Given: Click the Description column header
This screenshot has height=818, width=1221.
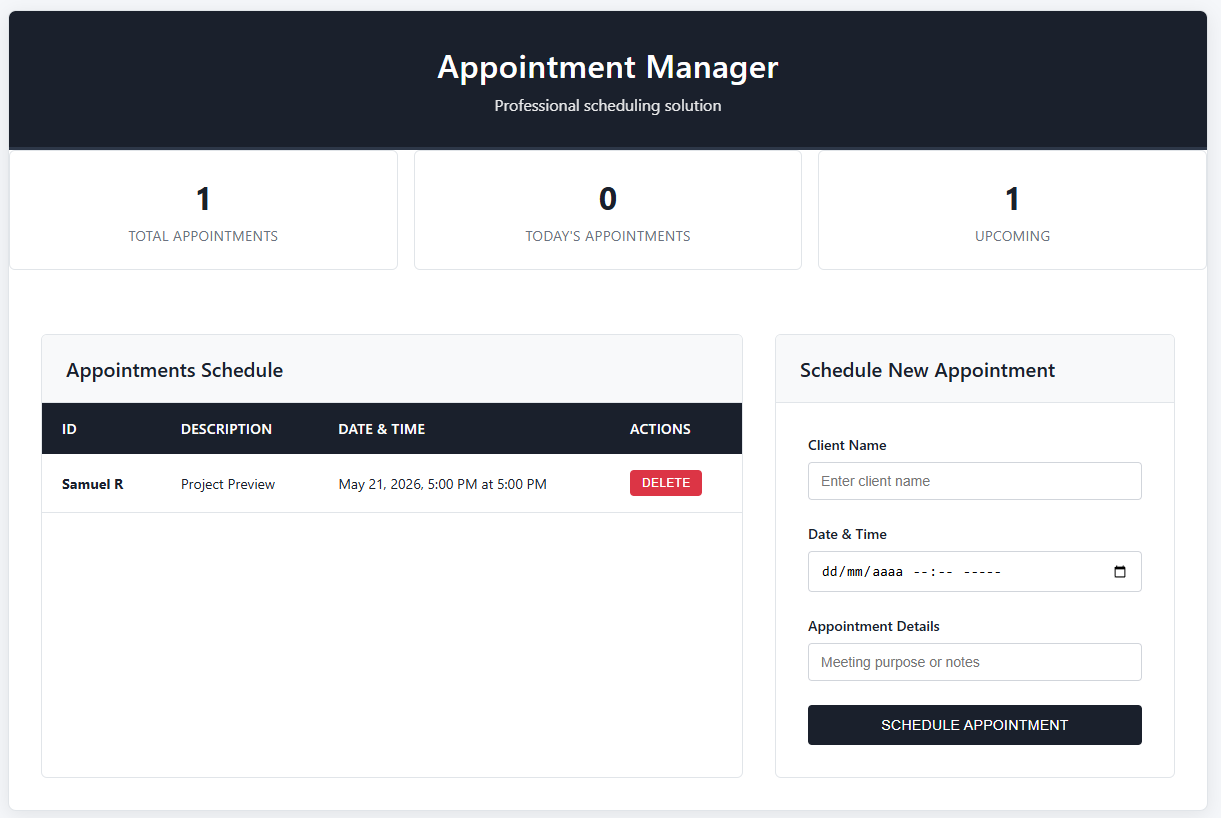Looking at the screenshot, I should [x=226, y=429].
